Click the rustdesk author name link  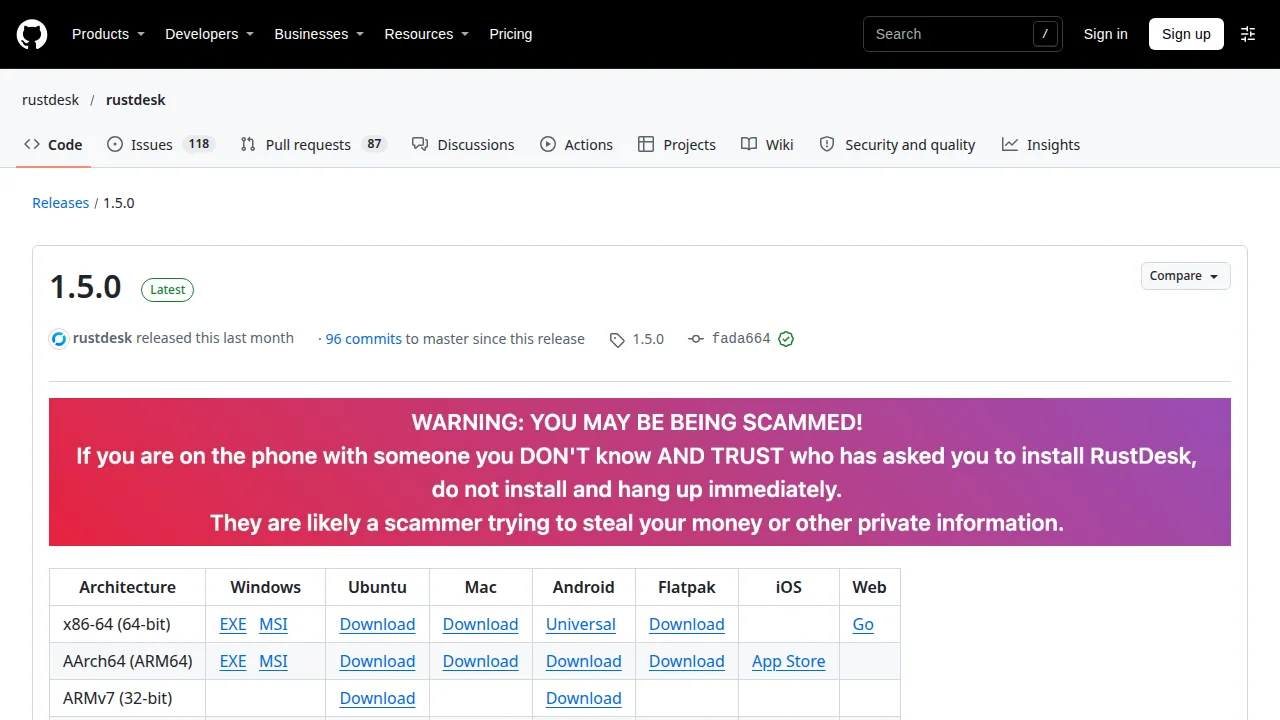tap(102, 338)
